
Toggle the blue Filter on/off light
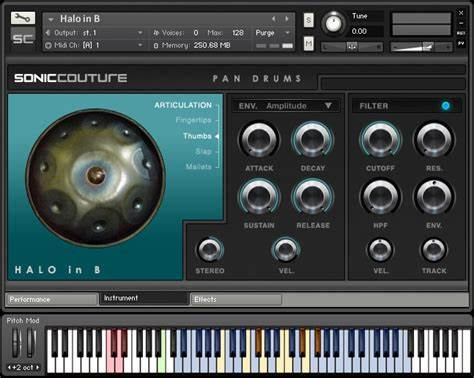point(445,106)
